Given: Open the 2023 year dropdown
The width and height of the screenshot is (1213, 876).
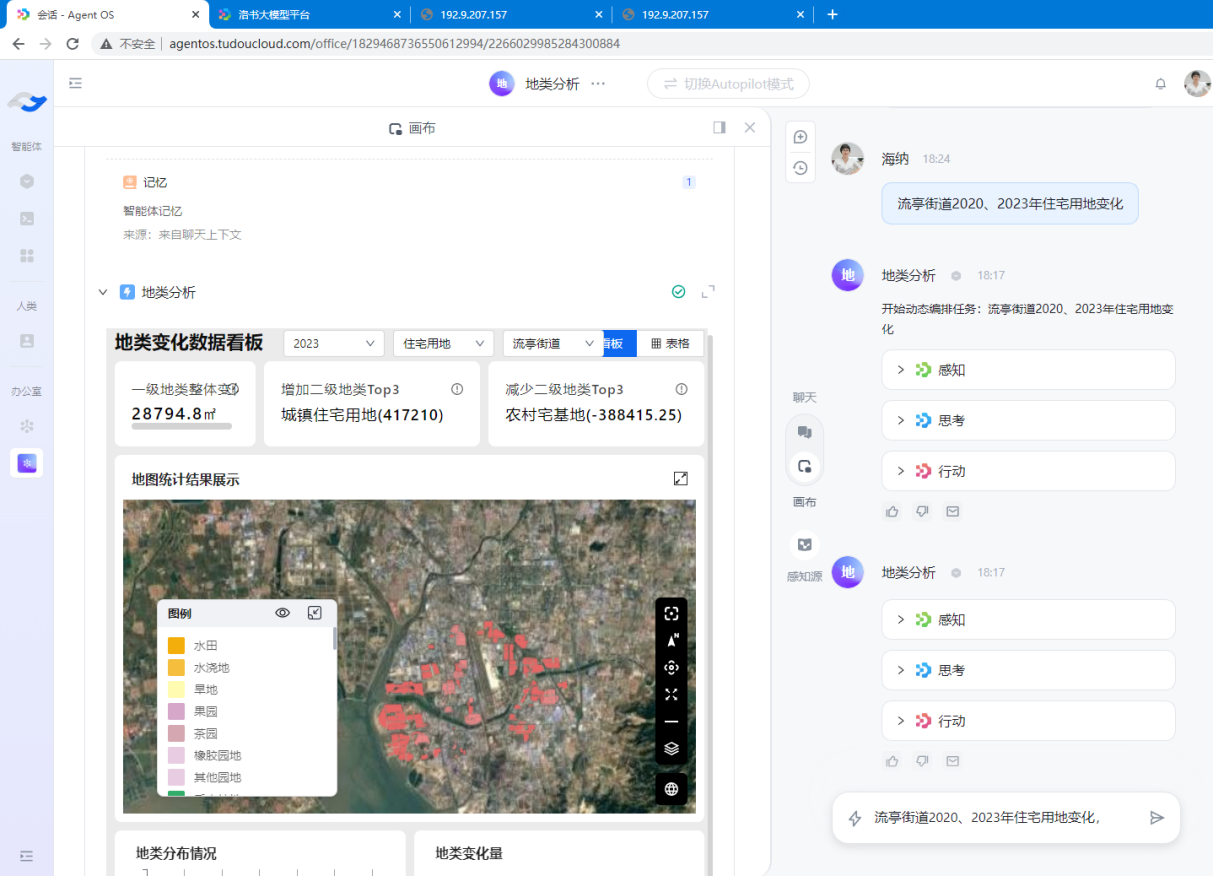Looking at the screenshot, I should pos(334,343).
